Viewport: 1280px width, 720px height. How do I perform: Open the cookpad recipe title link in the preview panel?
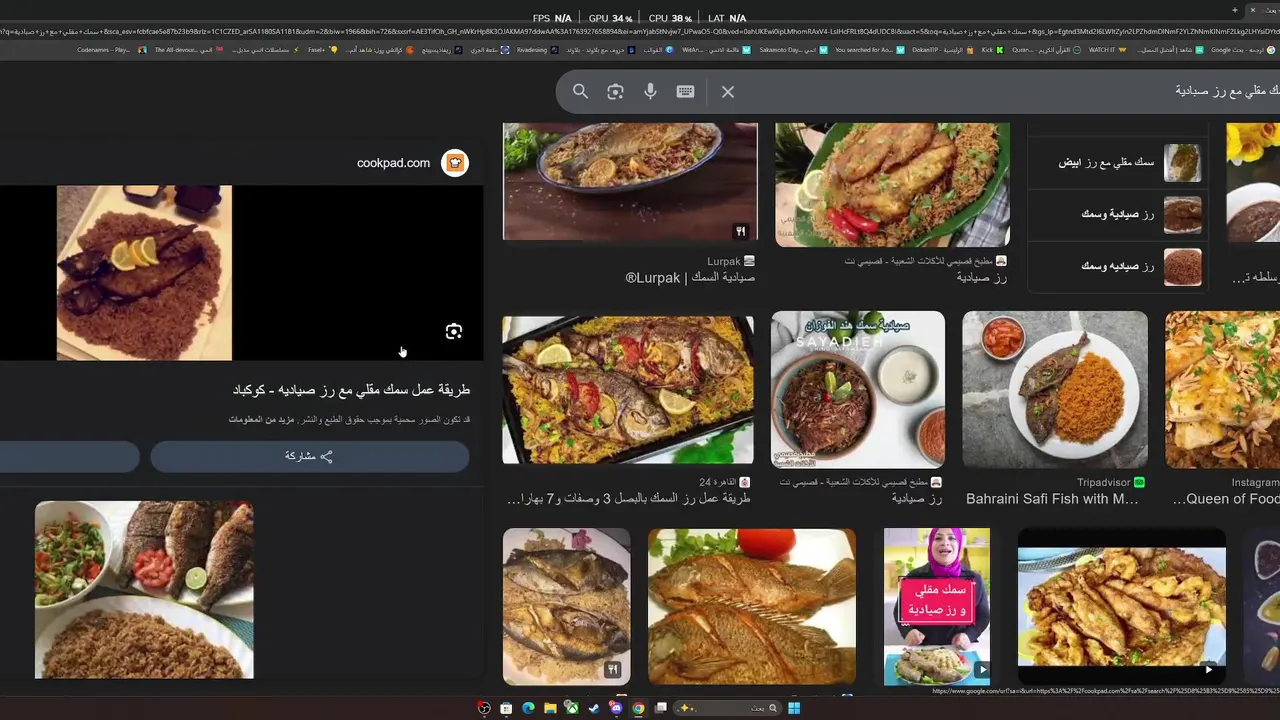(351, 390)
